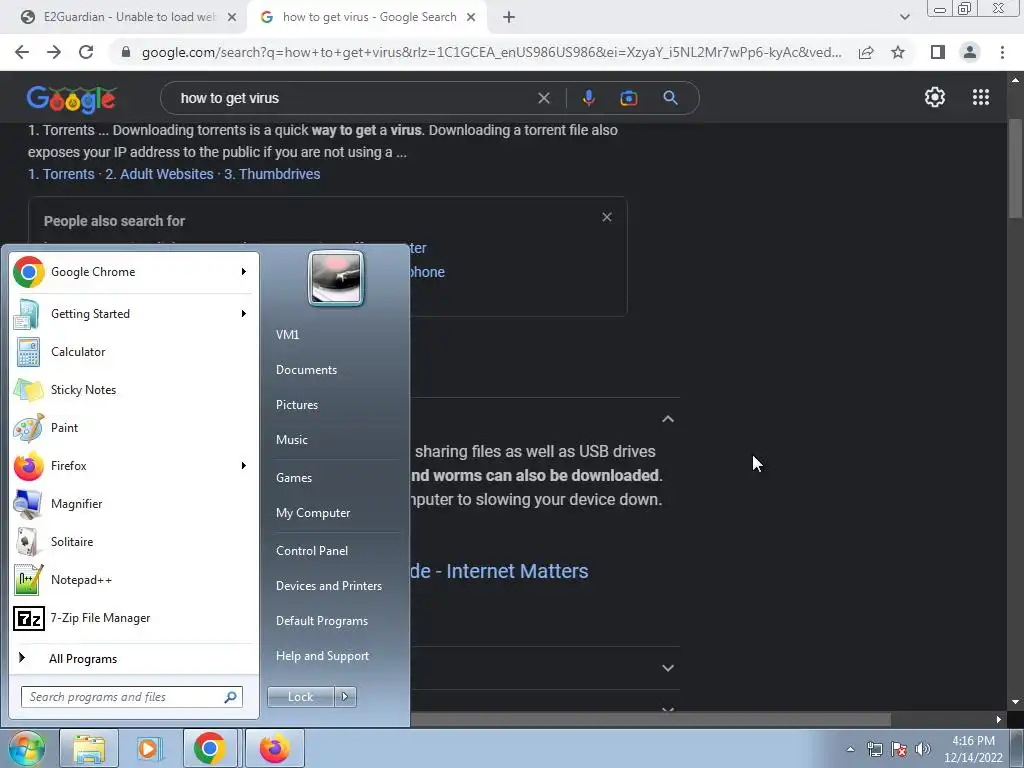Click Google search magnifier button

(x=670, y=98)
